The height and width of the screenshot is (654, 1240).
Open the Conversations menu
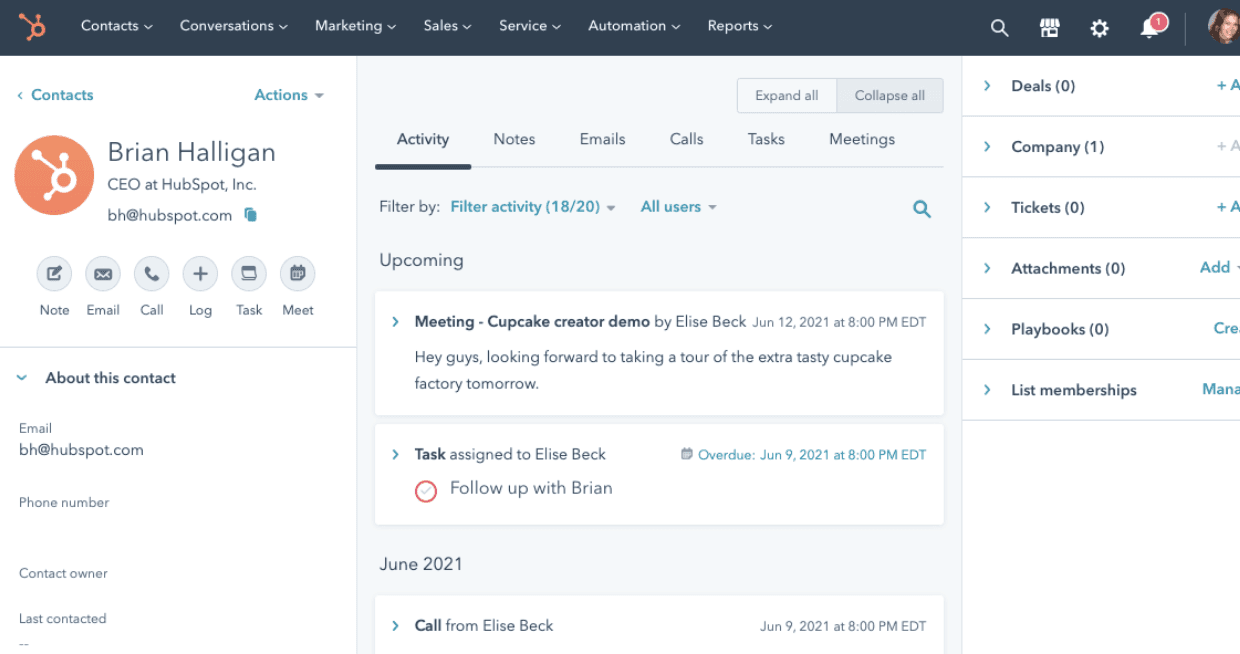[234, 26]
